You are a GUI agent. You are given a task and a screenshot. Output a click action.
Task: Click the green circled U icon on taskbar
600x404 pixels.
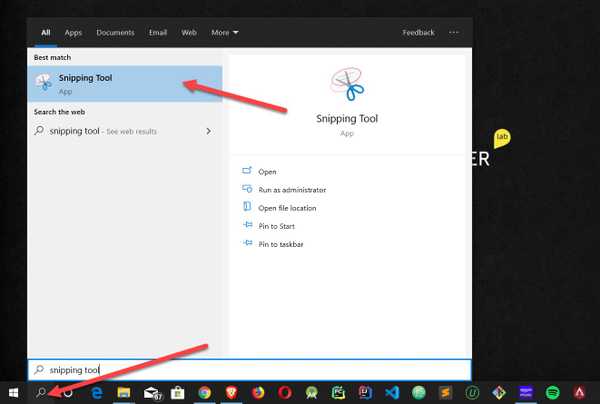(x=472, y=393)
